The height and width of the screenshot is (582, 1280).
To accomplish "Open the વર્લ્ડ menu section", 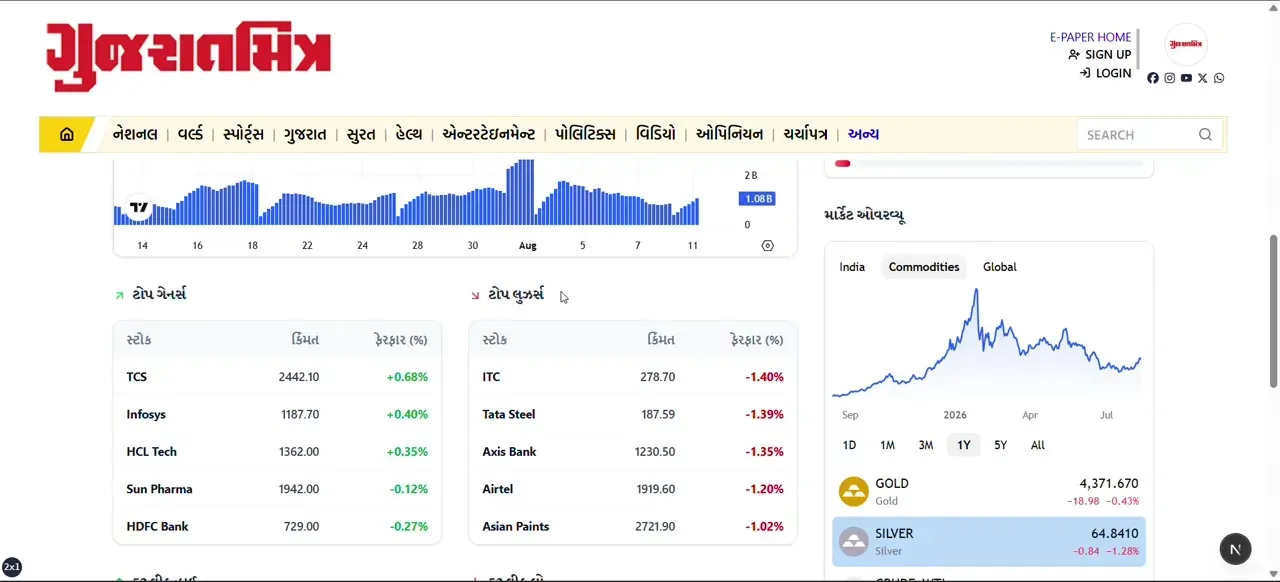I will [190, 134].
